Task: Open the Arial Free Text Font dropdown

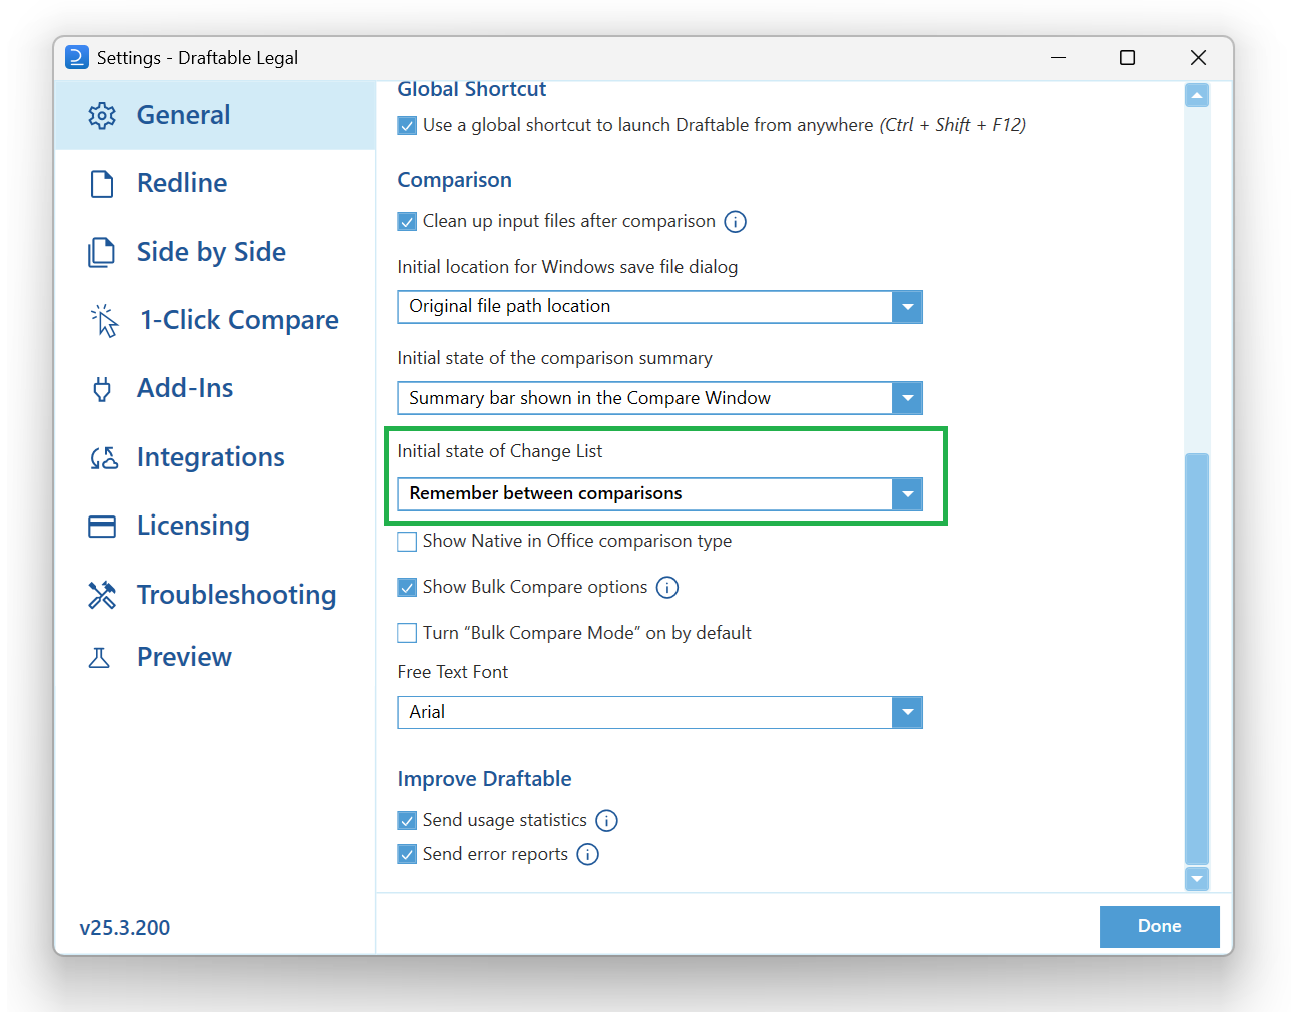Action: tap(907, 713)
